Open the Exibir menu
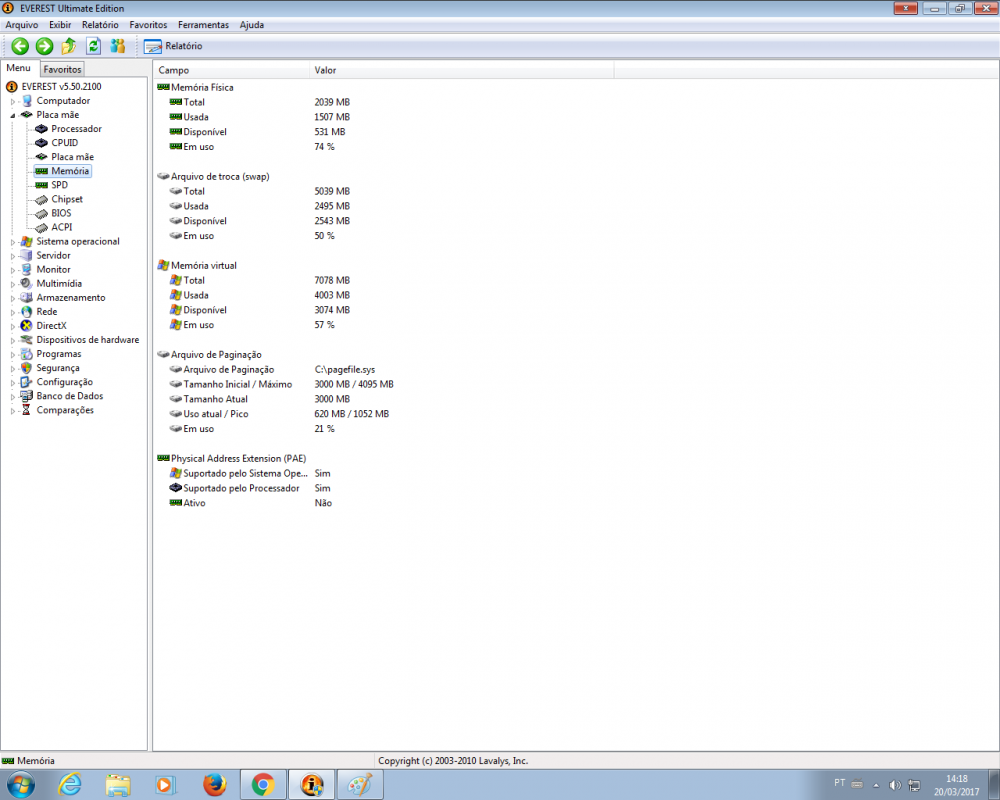 [x=60, y=24]
